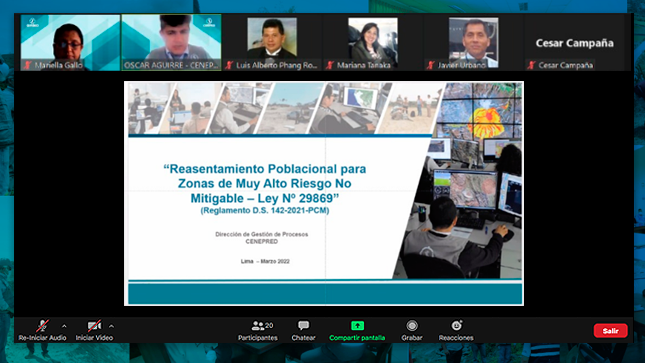Click the Re-Iniciar Audio microphone icon

pos(42,326)
